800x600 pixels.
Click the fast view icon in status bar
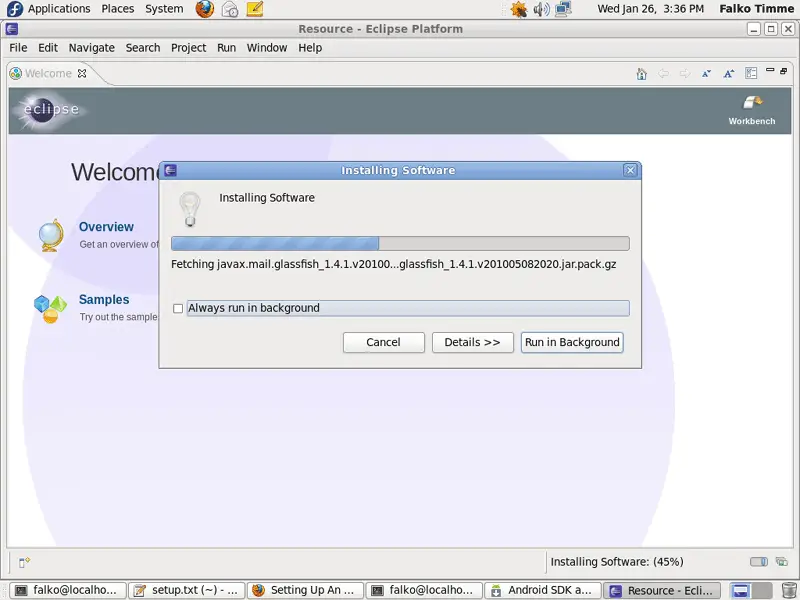click(24, 562)
